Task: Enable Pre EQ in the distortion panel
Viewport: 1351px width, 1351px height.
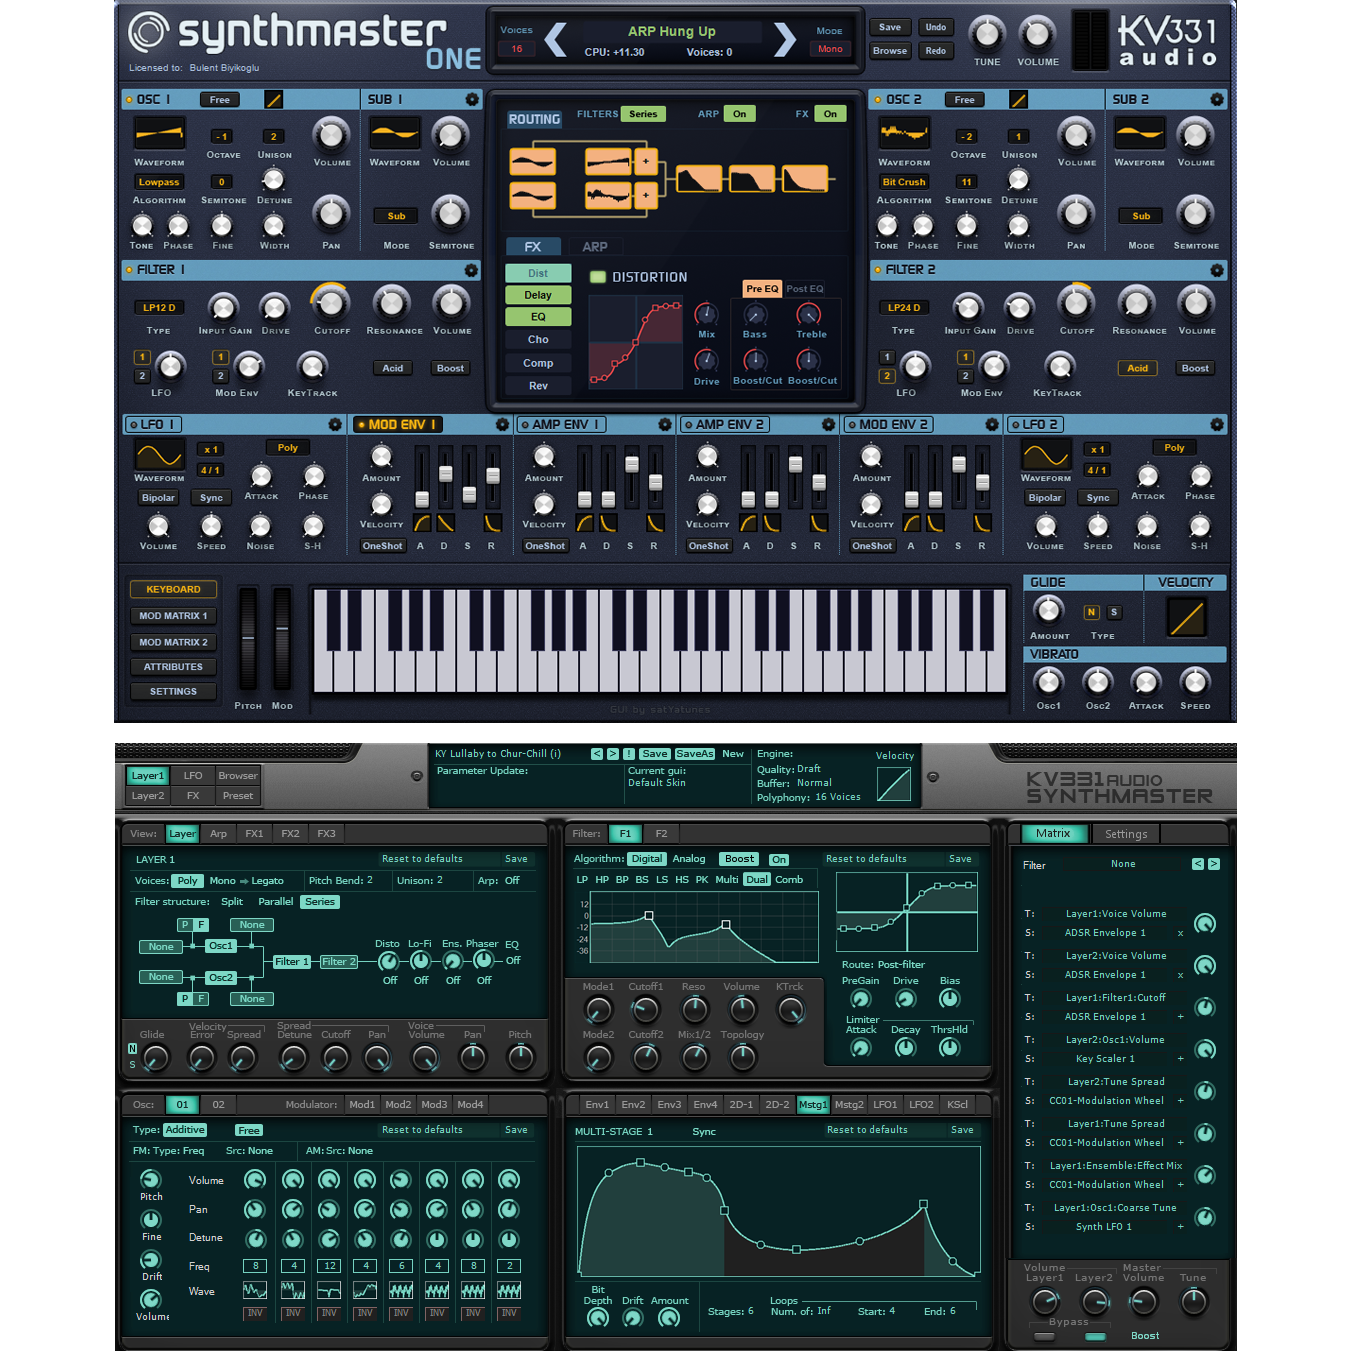Action: 761,288
